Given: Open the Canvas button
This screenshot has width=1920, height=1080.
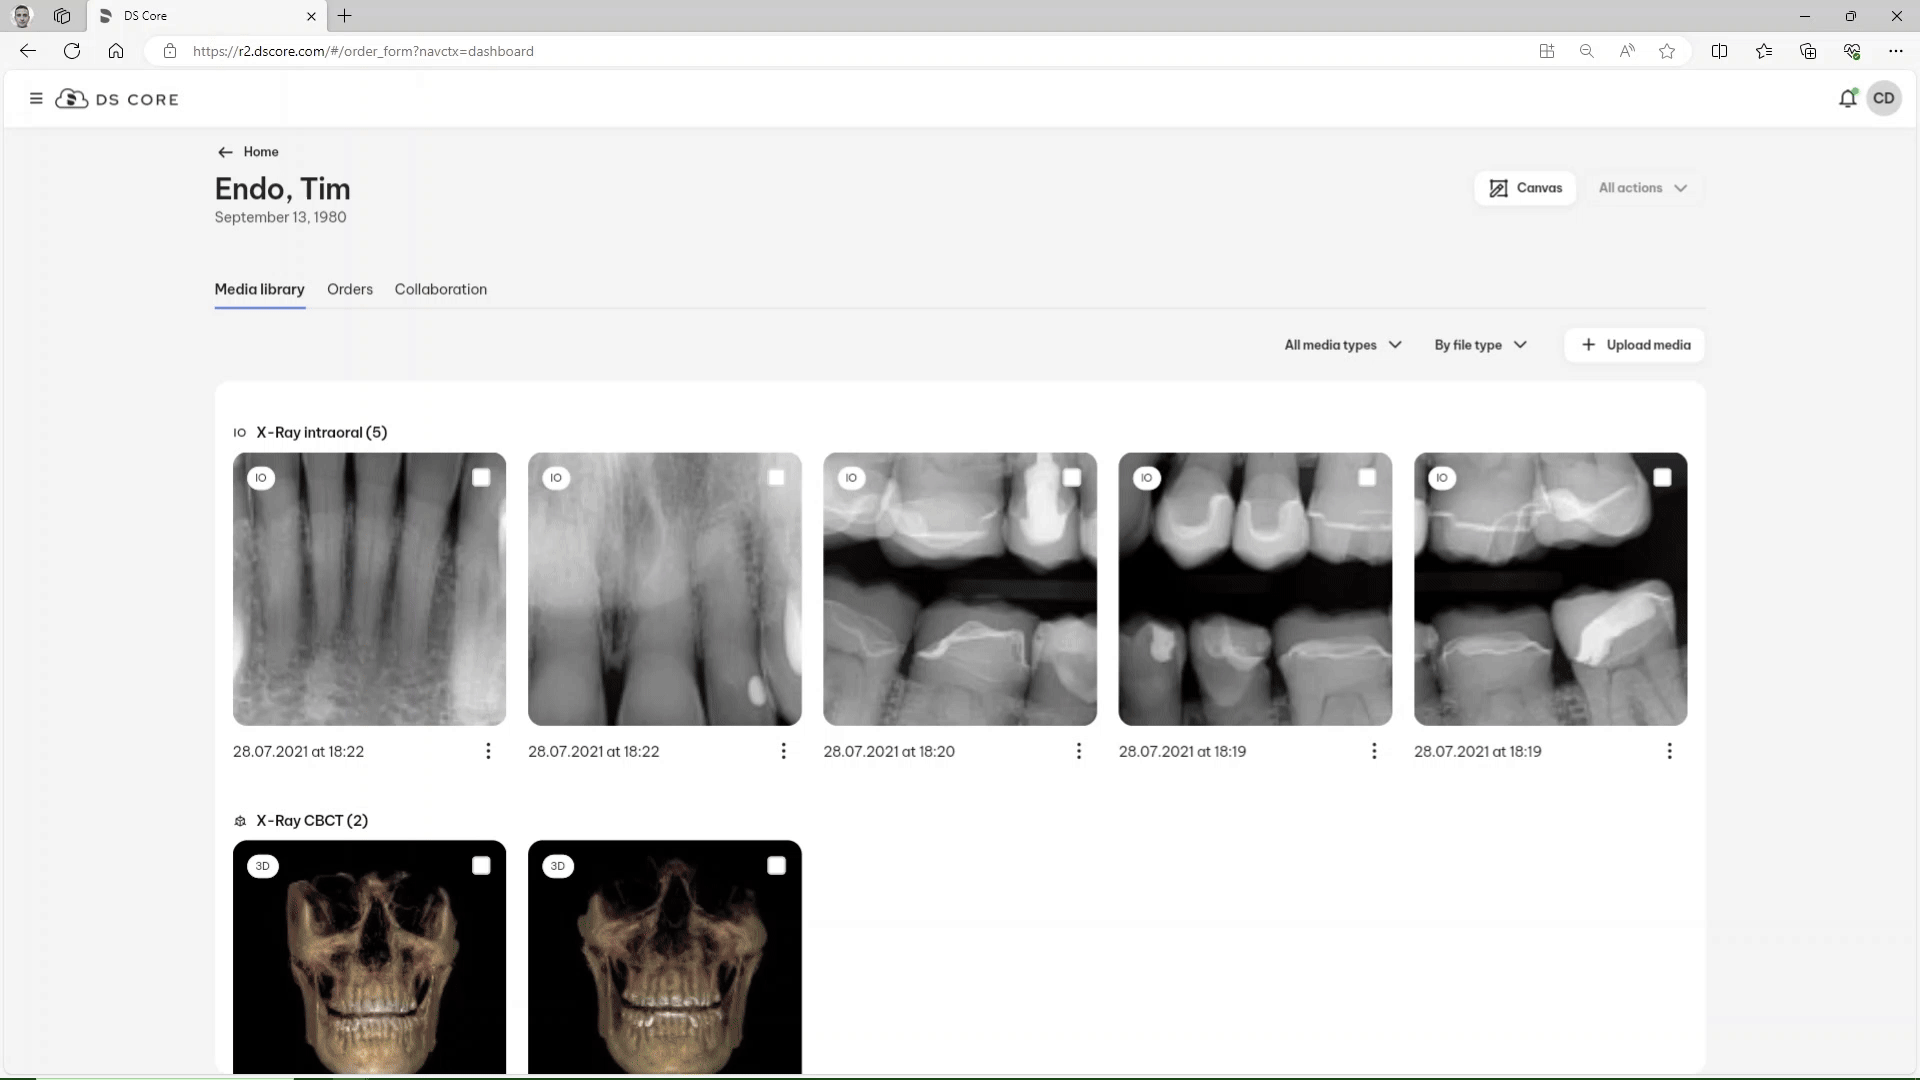Looking at the screenshot, I should tap(1525, 188).
